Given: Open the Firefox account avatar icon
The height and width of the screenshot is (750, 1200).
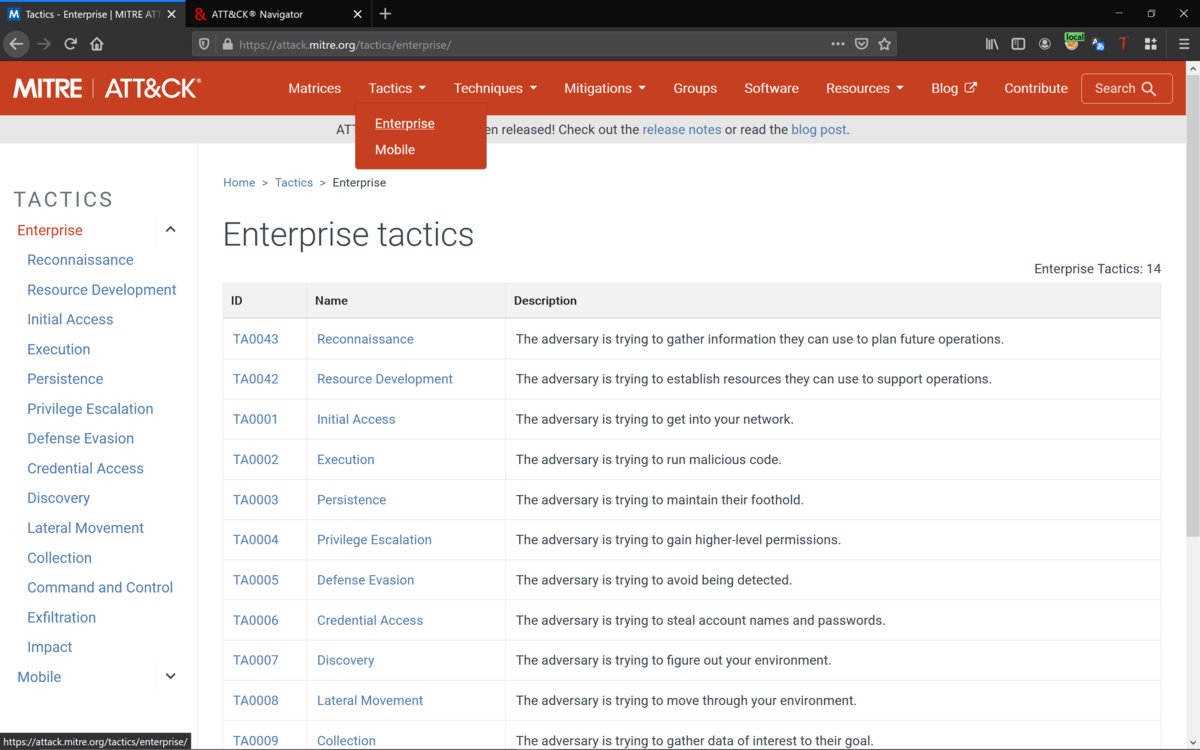Looking at the screenshot, I should click(1045, 44).
